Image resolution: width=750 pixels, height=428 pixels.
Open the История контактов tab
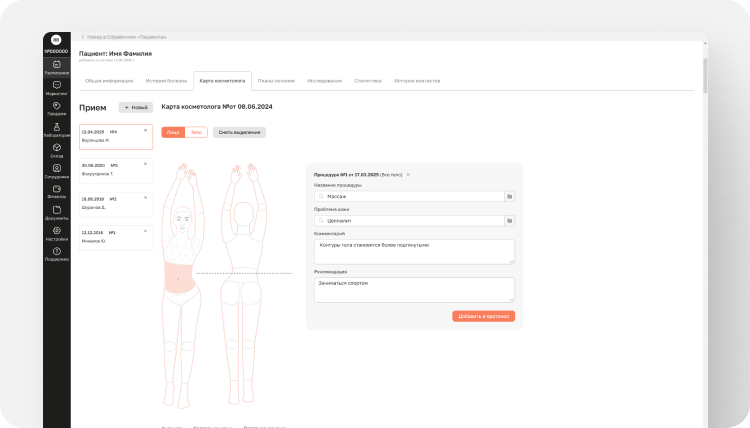417,81
